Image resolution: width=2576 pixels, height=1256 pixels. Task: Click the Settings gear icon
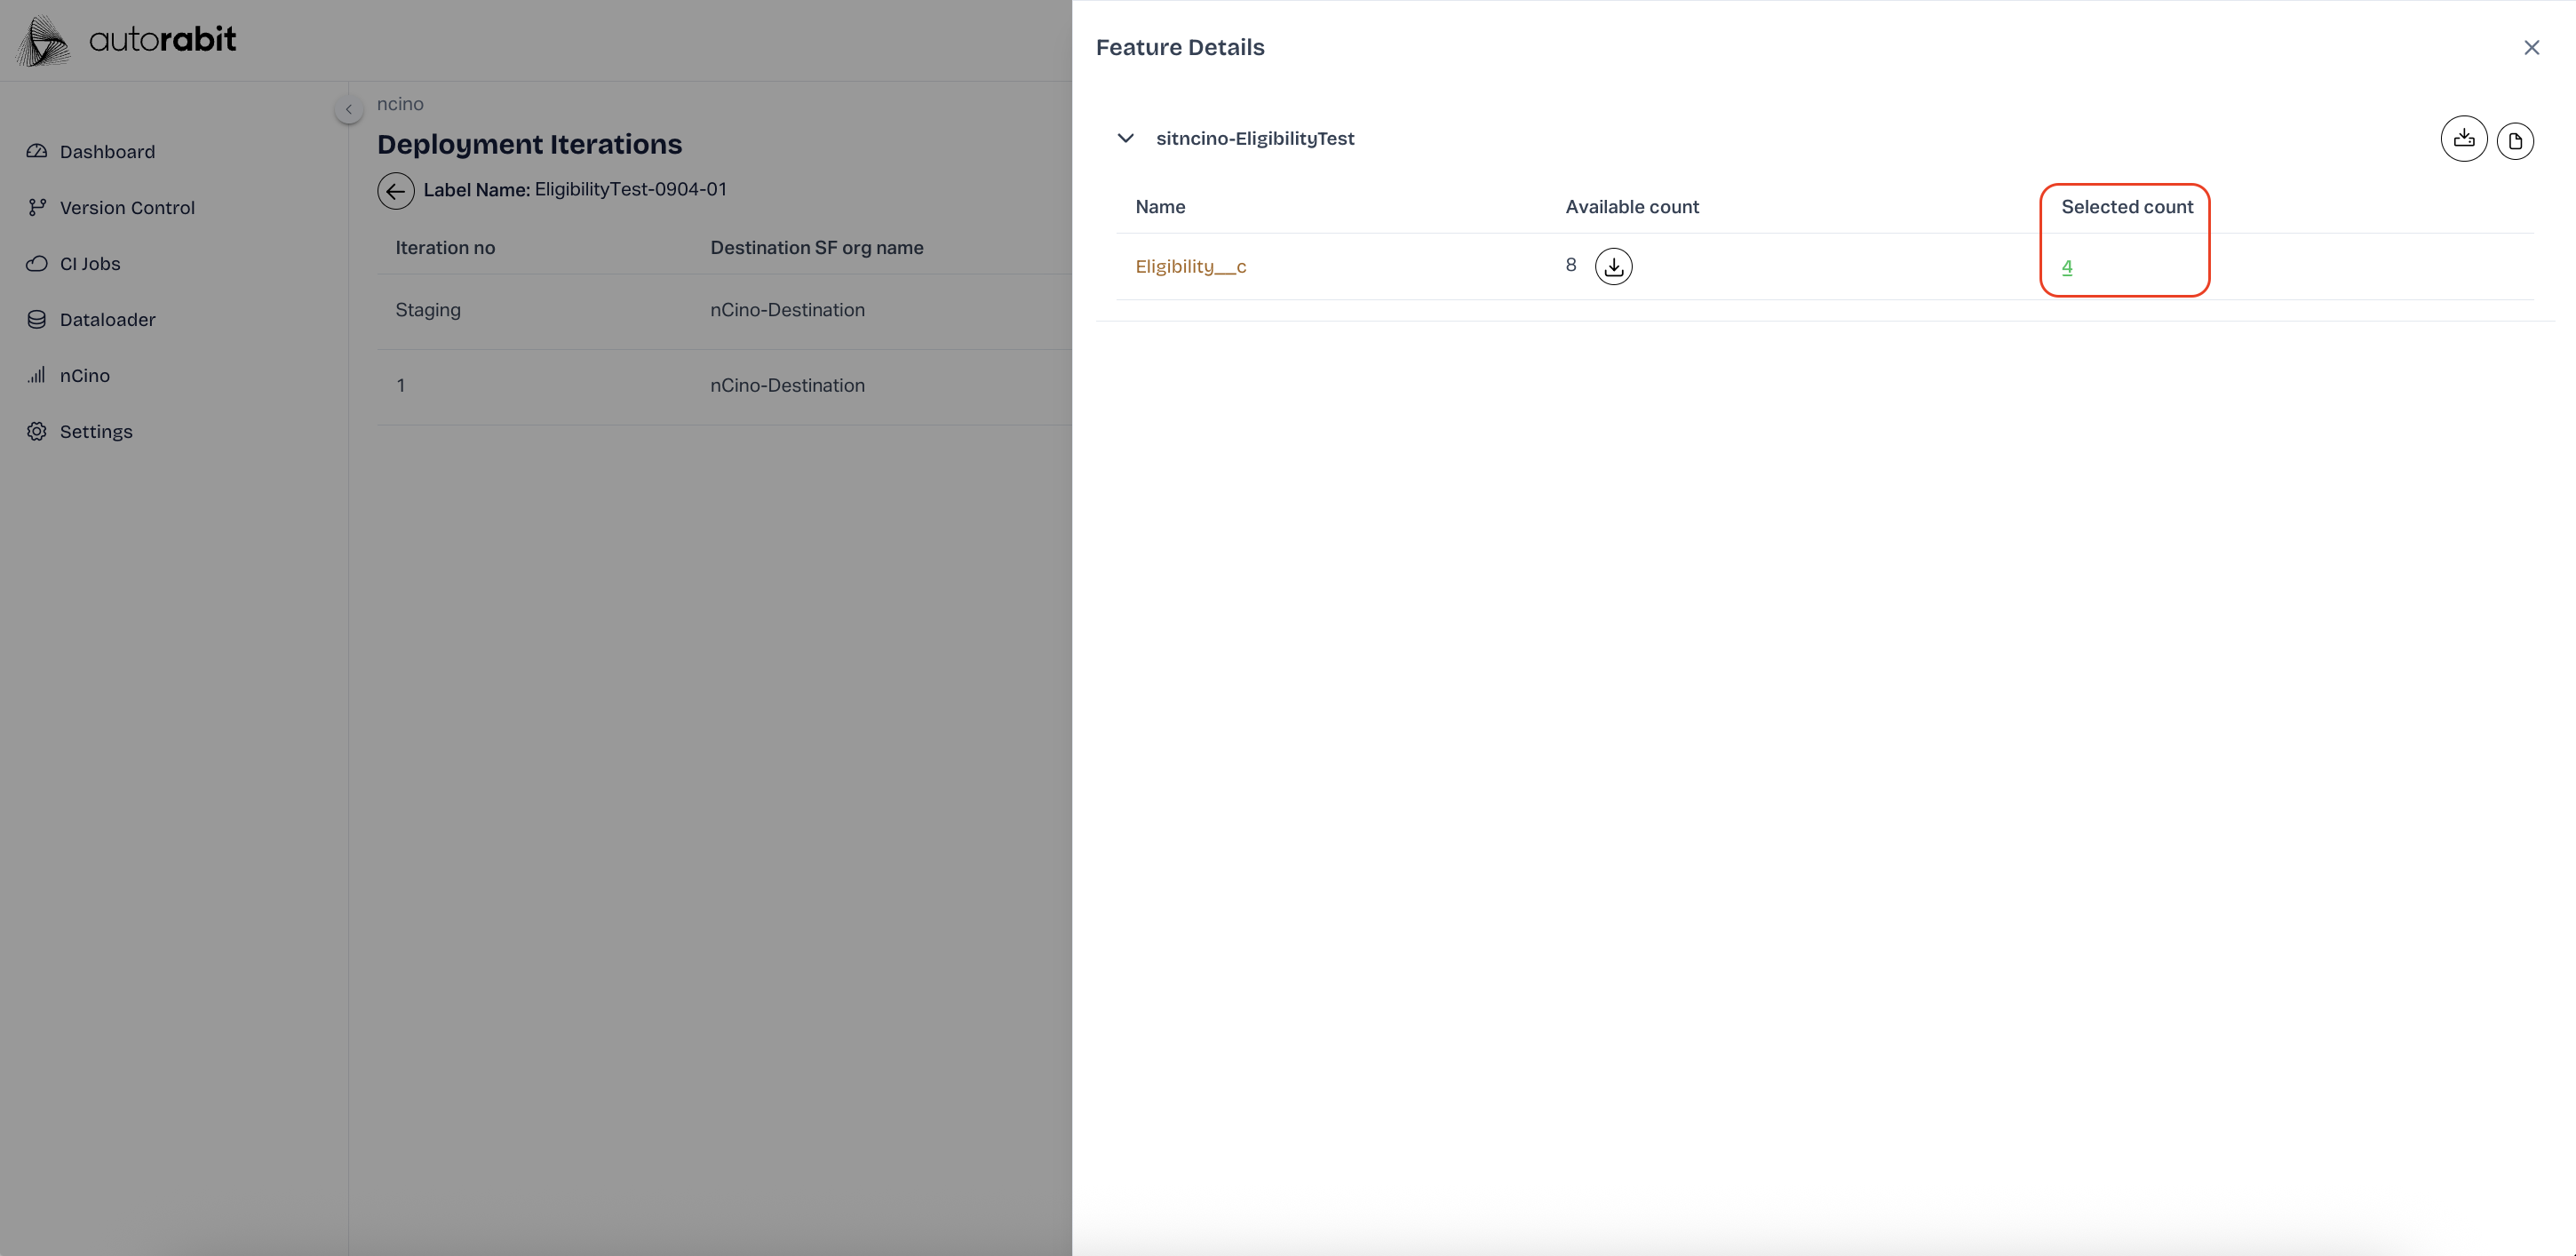point(37,432)
